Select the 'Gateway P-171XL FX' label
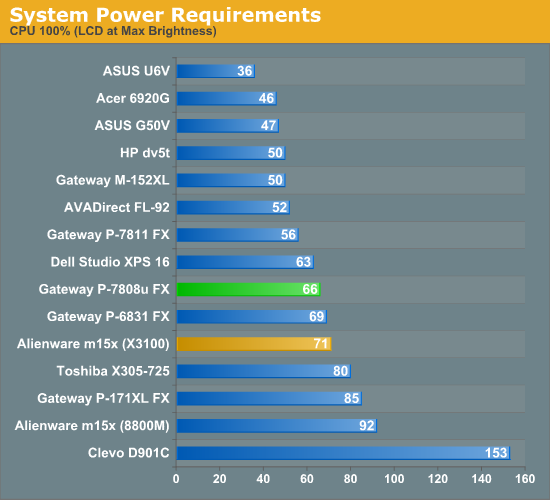The height and width of the screenshot is (500, 550). pos(103,398)
